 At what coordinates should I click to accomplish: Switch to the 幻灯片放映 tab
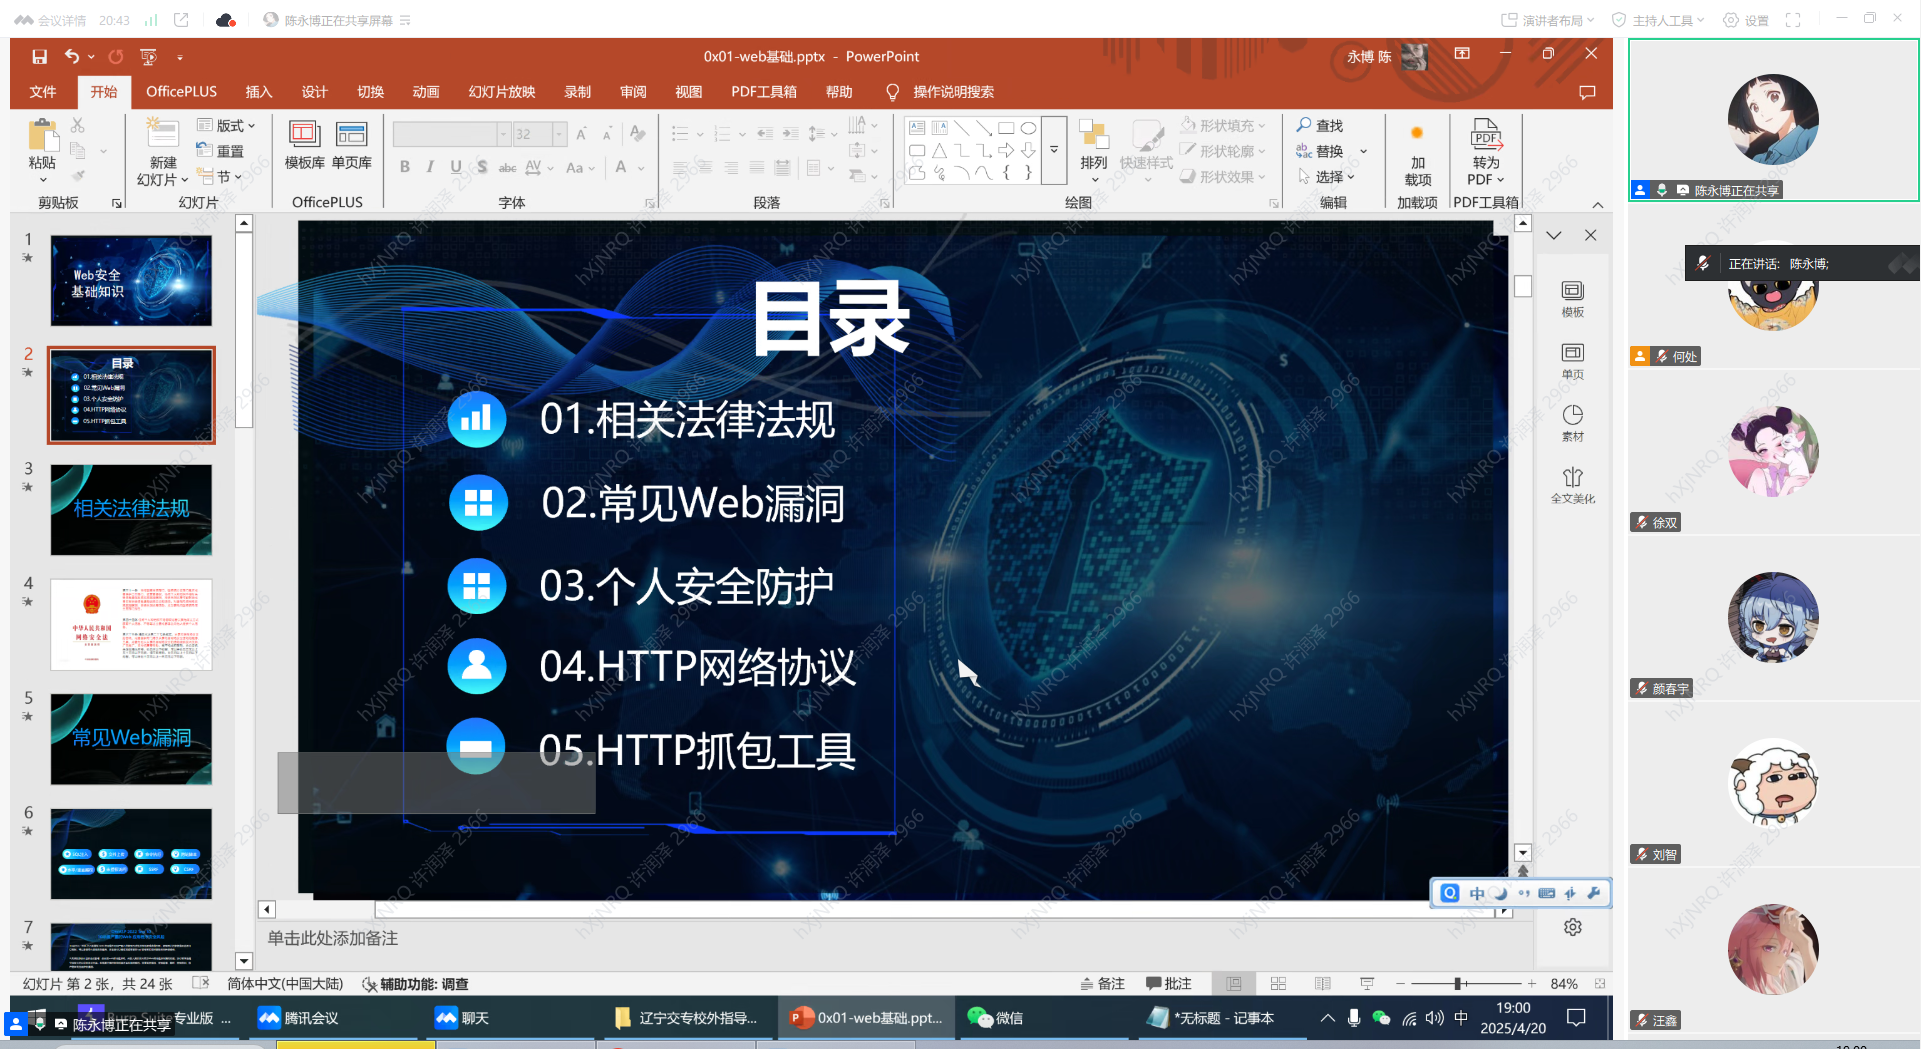[x=502, y=92]
